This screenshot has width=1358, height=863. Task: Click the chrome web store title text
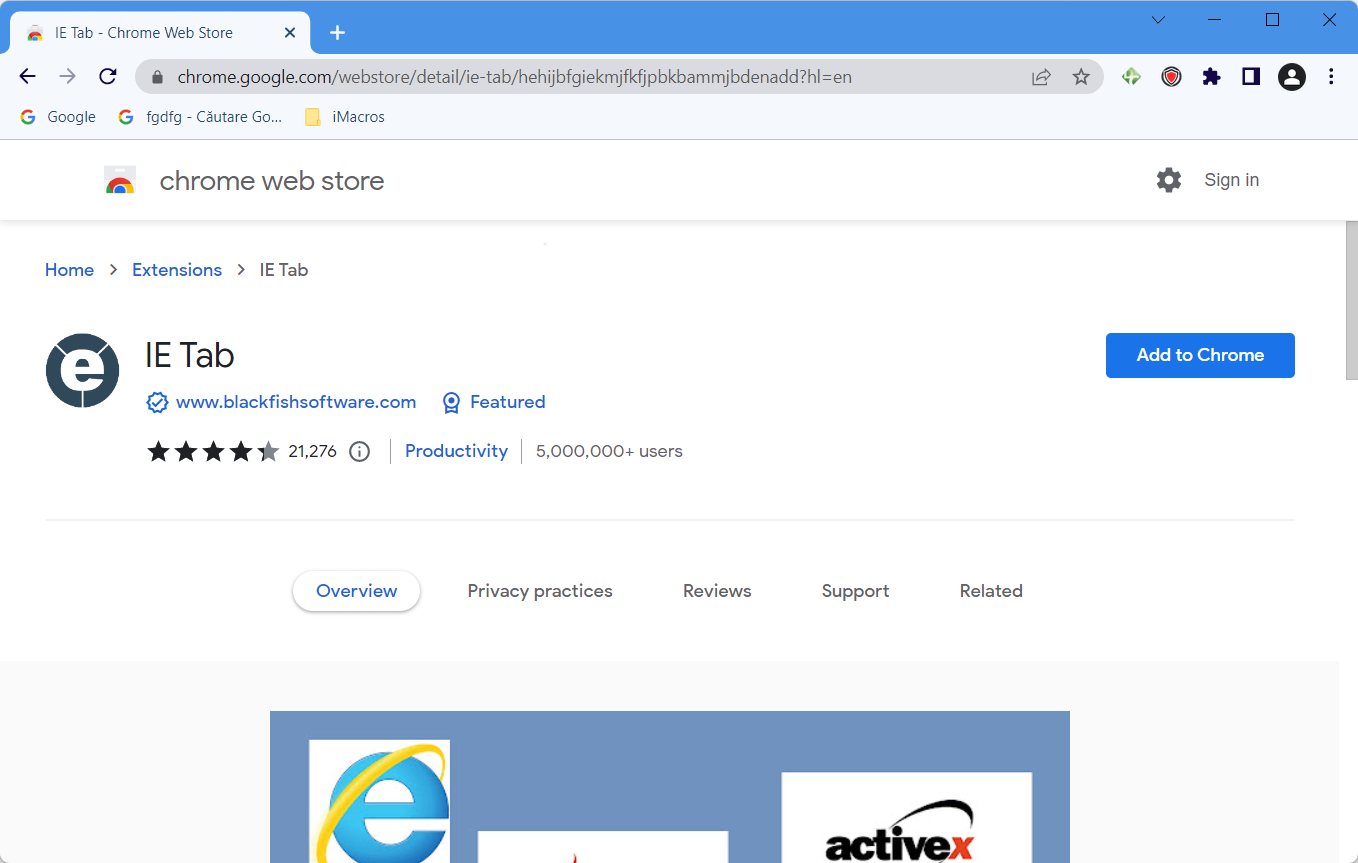(272, 181)
